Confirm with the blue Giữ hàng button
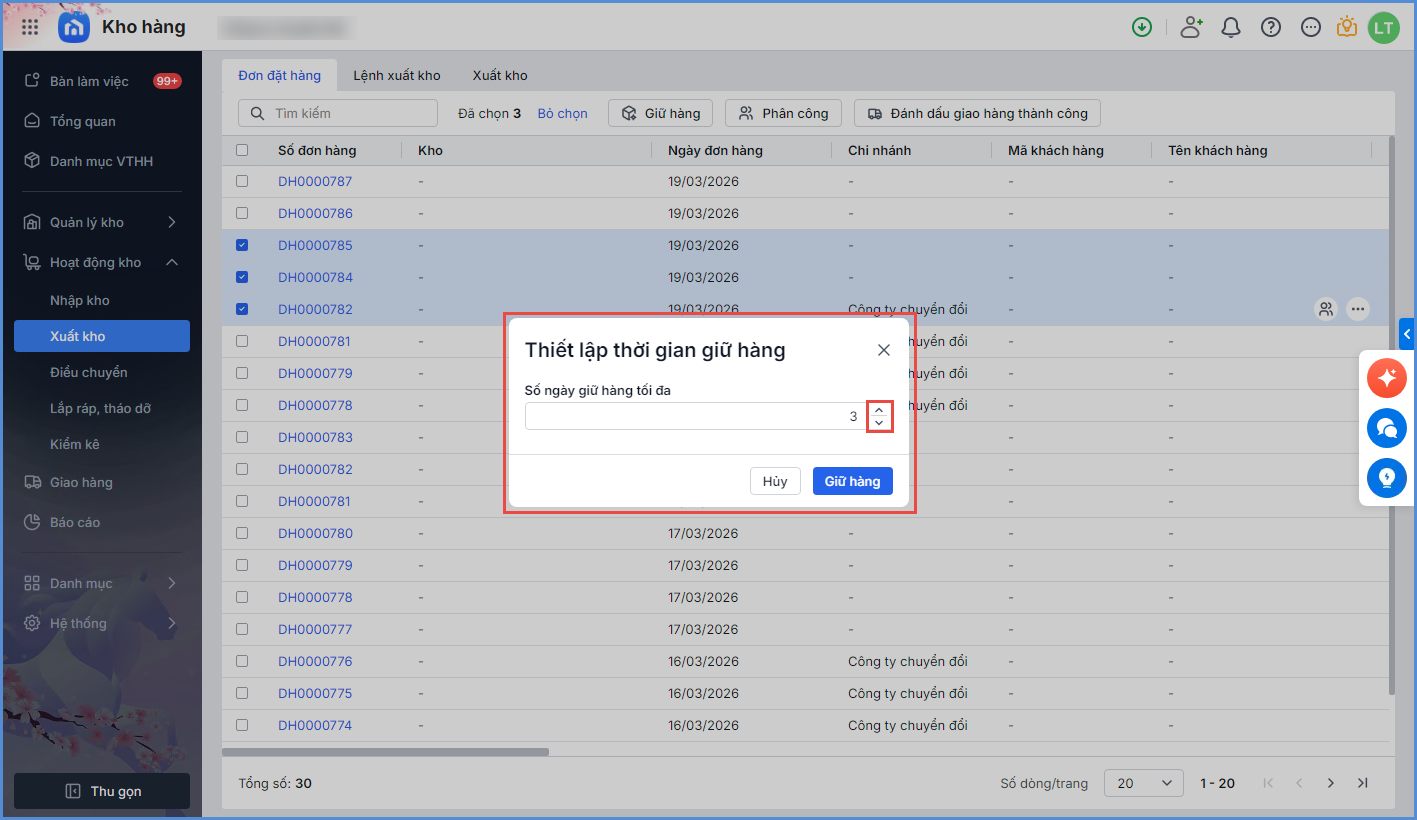 [852, 481]
